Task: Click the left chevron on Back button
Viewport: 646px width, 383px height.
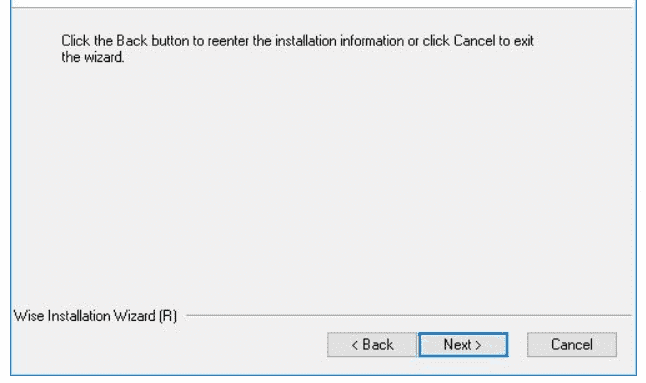Action: point(354,345)
